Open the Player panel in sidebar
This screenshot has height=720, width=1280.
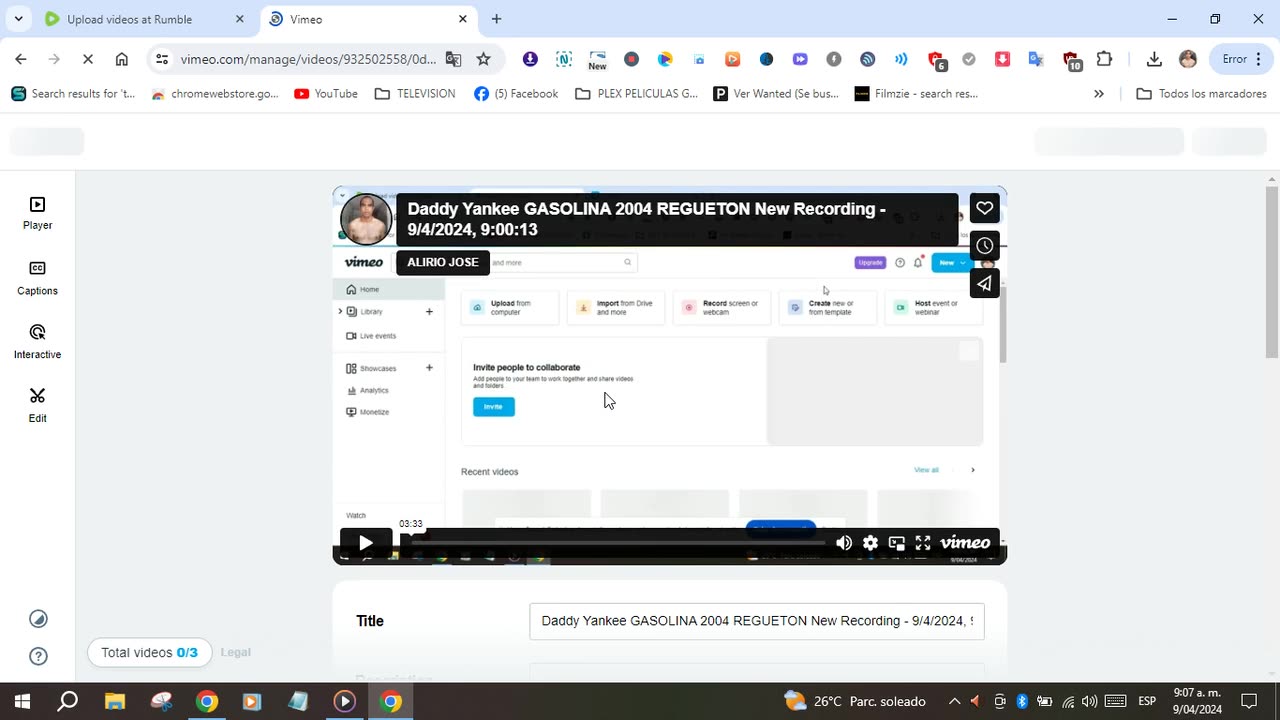(x=37, y=213)
